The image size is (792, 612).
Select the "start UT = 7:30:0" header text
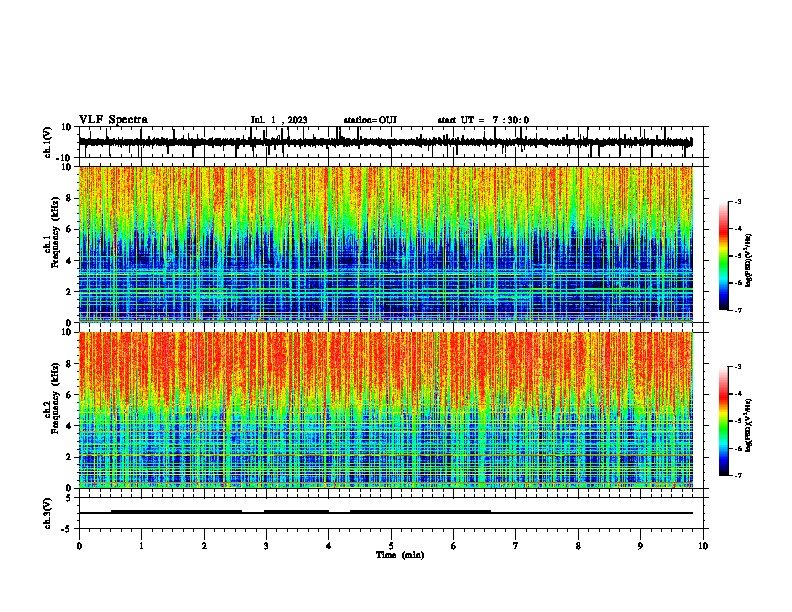483,120
